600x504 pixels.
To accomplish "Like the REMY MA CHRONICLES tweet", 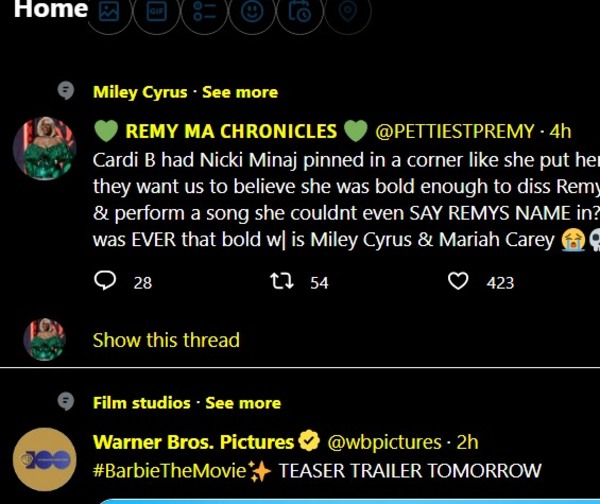I will (x=458, y=282).
